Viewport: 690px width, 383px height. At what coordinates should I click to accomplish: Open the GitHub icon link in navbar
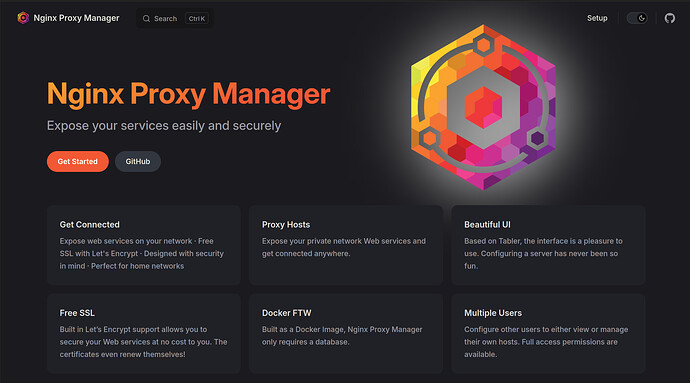click(x=670, y=18)
